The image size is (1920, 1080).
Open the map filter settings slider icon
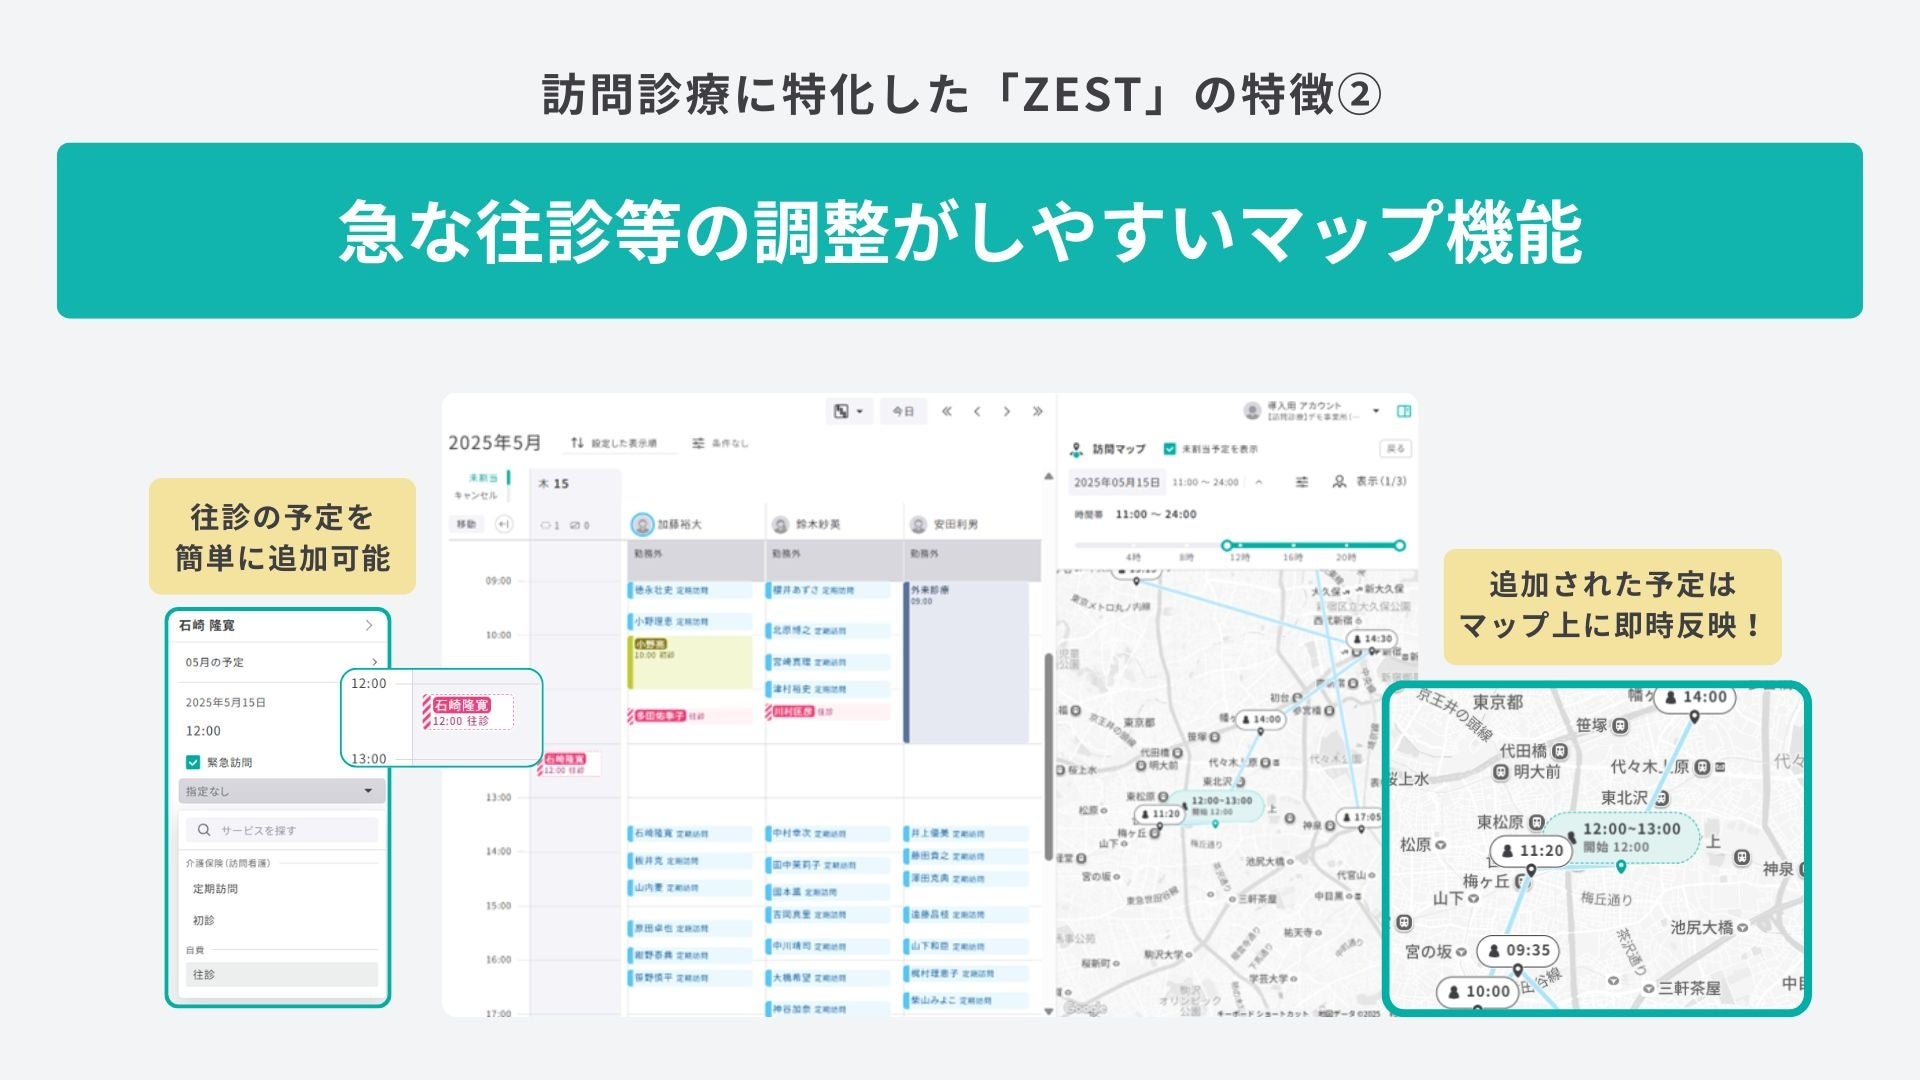(x=1302, y=482)
